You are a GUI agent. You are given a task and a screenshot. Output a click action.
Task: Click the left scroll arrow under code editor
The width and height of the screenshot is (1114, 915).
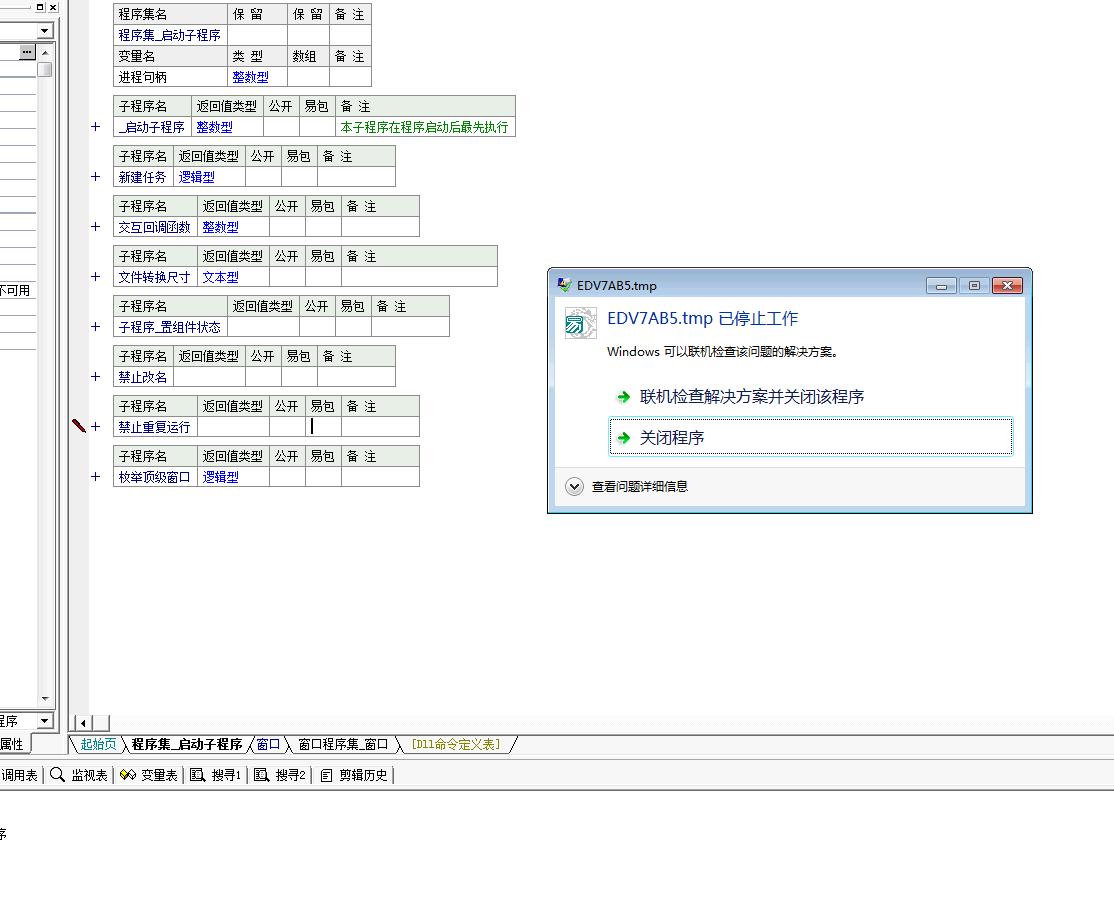[83, 723]
